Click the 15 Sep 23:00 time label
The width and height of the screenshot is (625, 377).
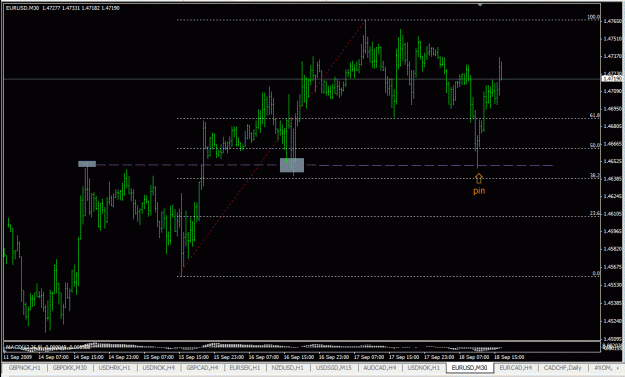click(x=229, y=357)
